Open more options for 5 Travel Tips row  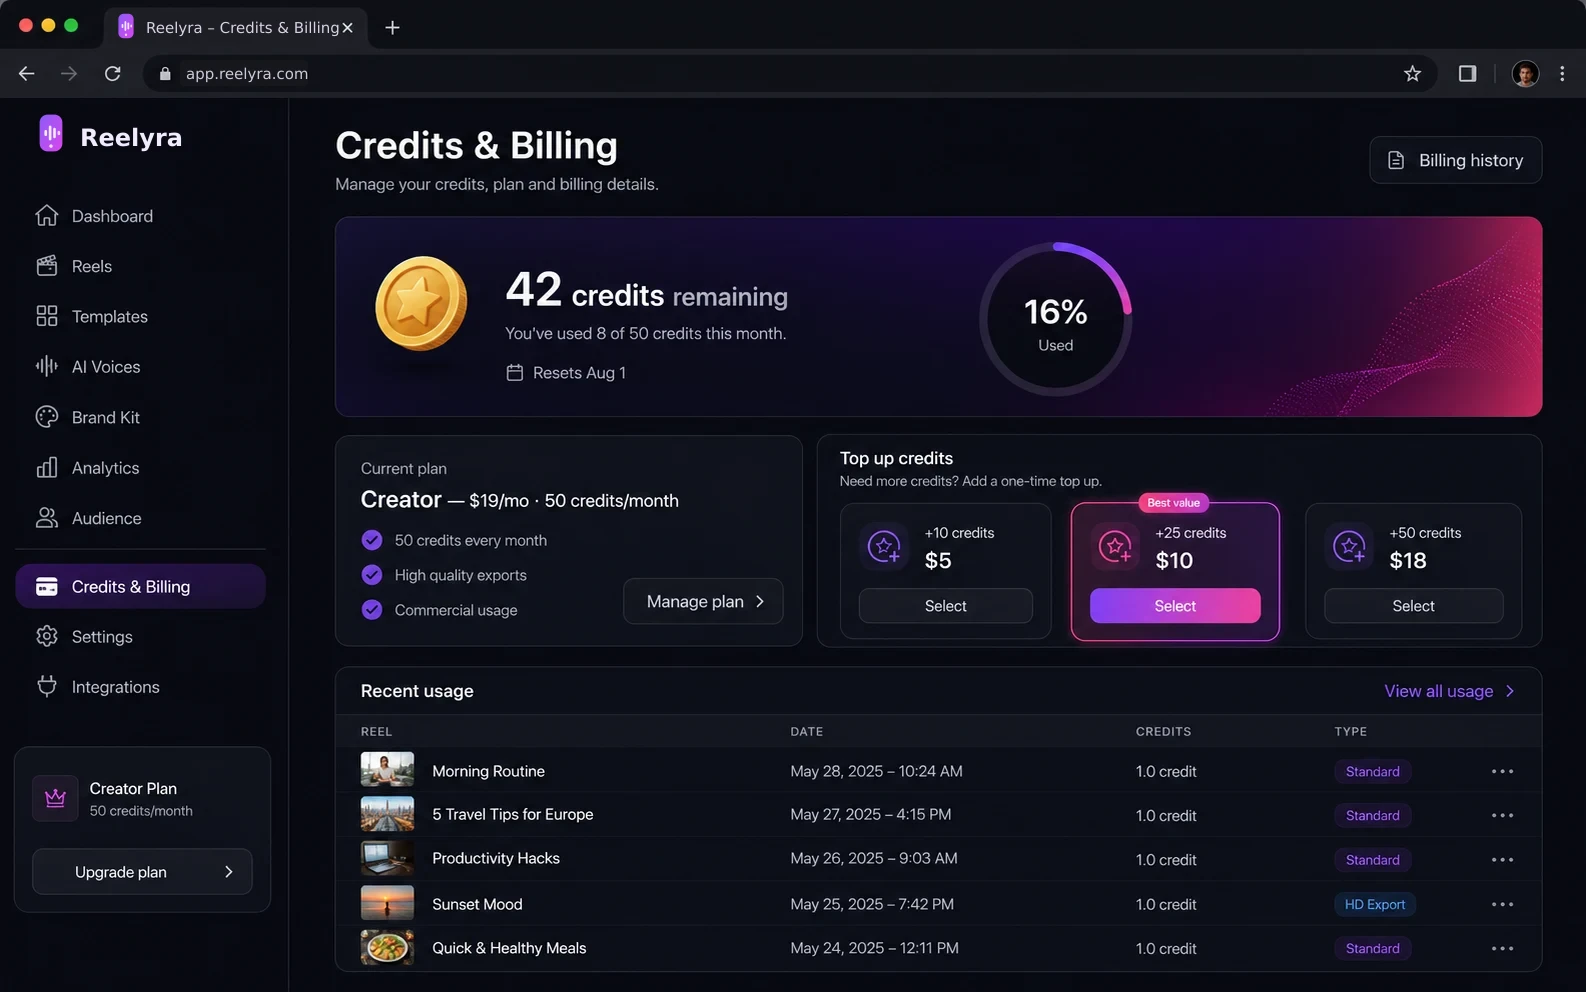tap(1502, 815)
